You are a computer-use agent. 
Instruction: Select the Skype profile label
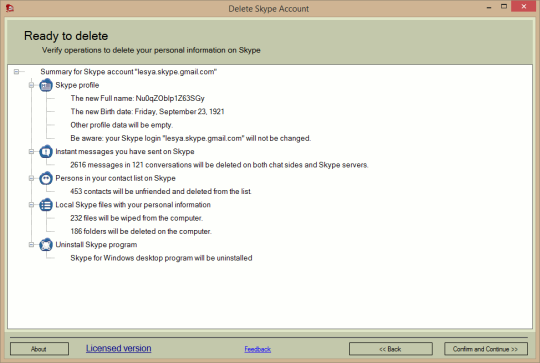[x=77, y=85]
